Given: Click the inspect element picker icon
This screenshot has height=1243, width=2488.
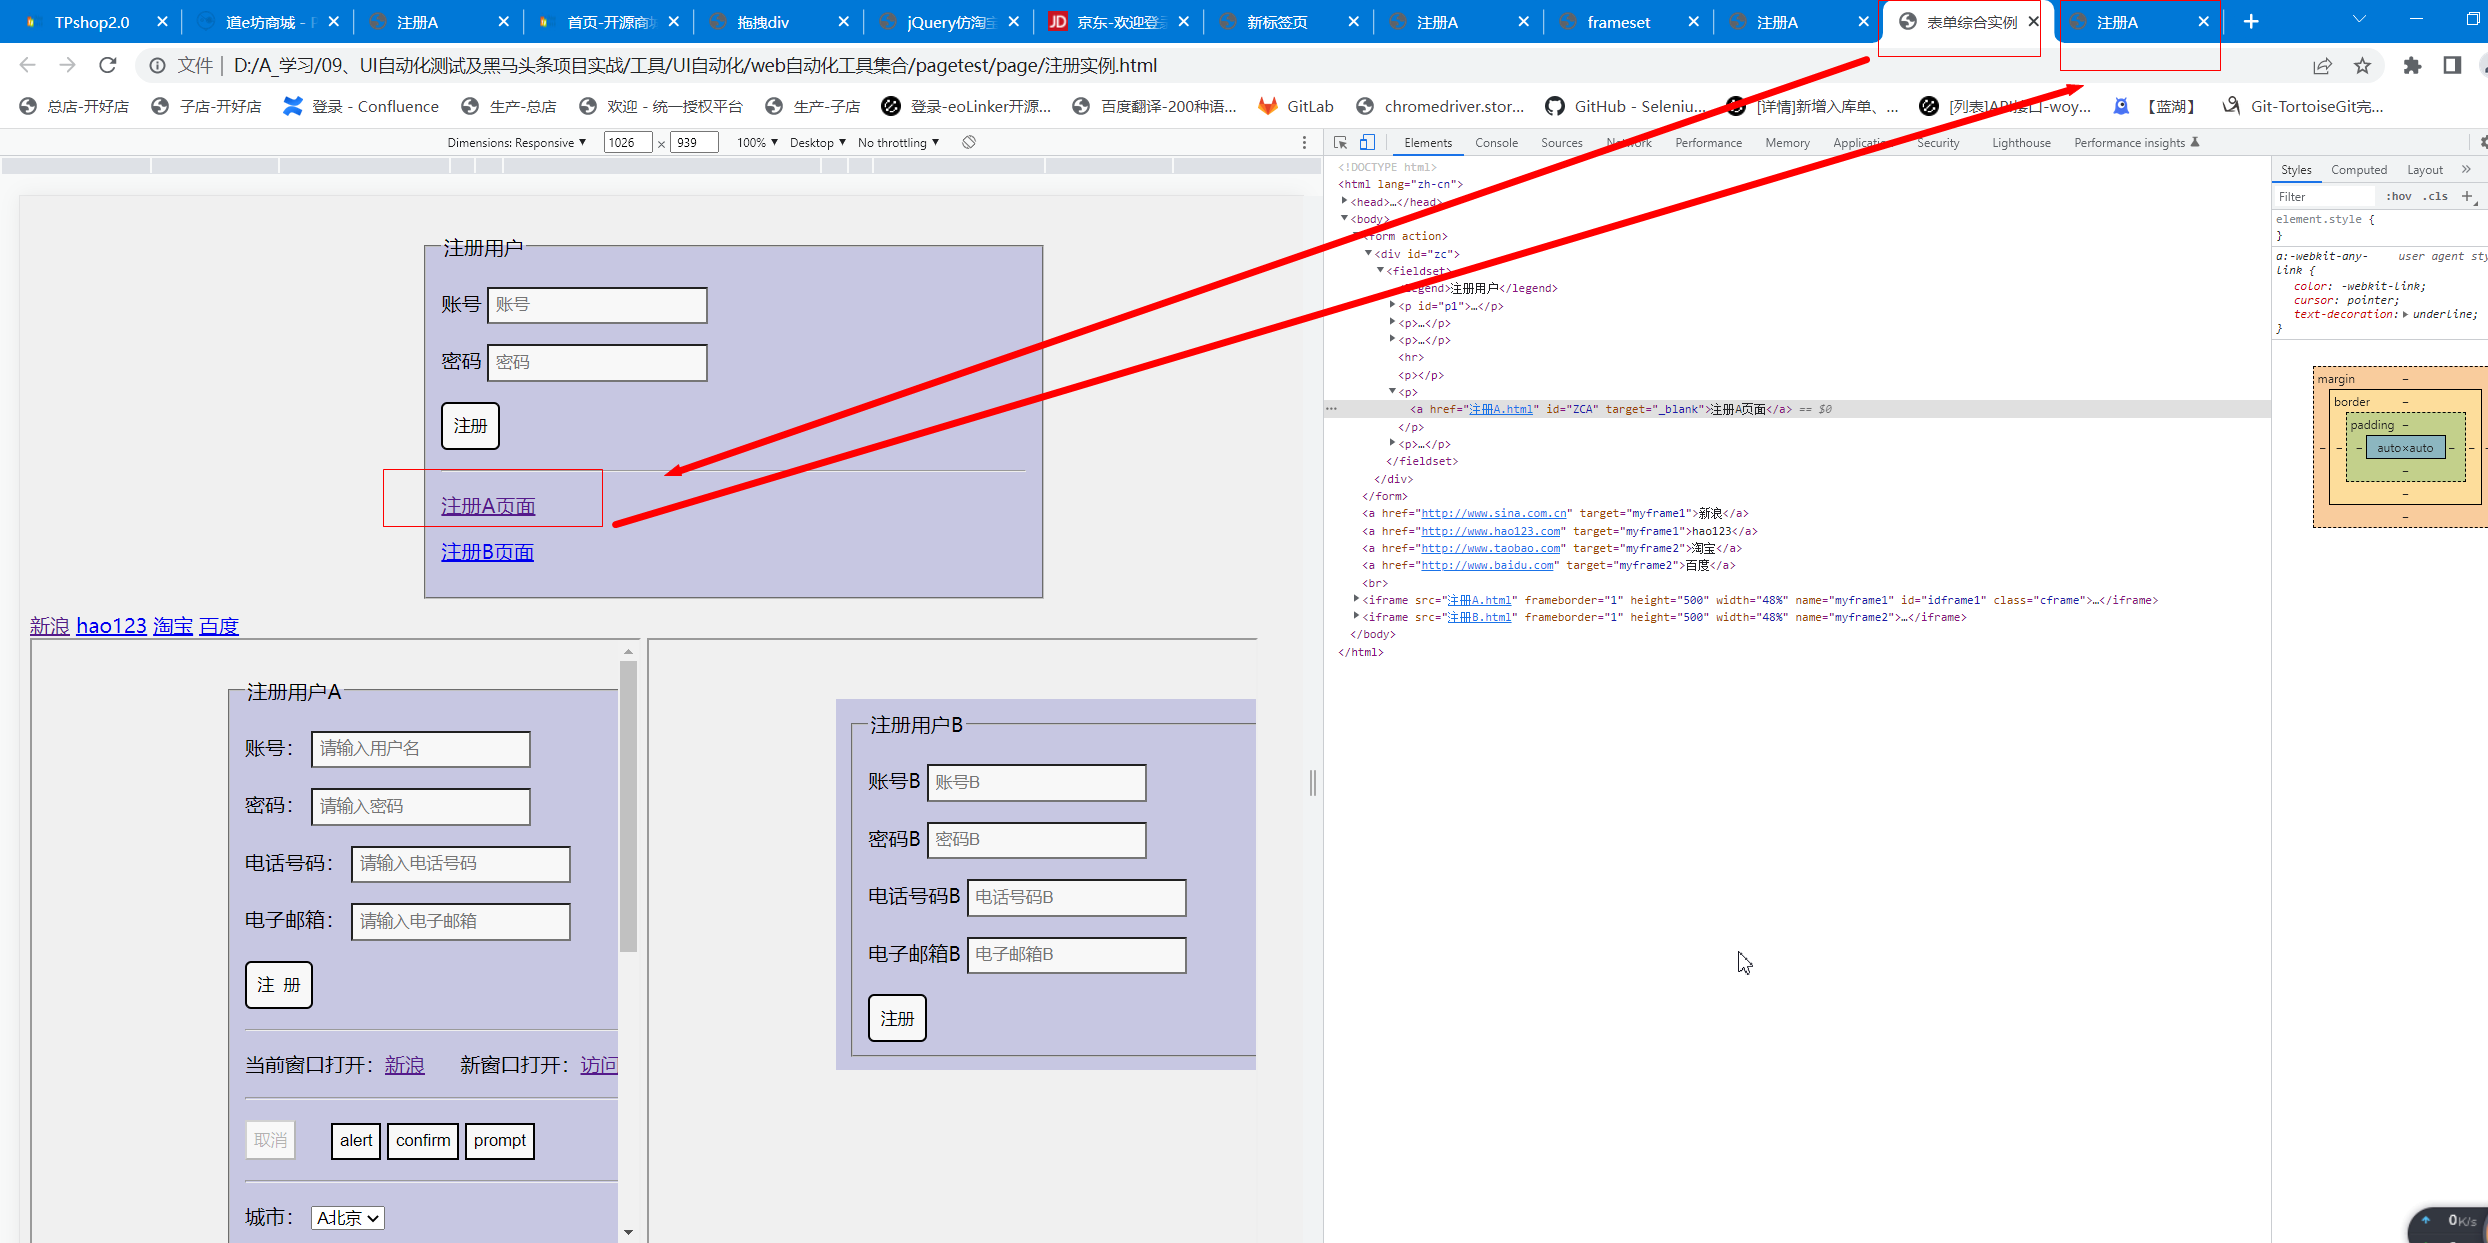Looking at the screenshot, I should [1341, 143].
